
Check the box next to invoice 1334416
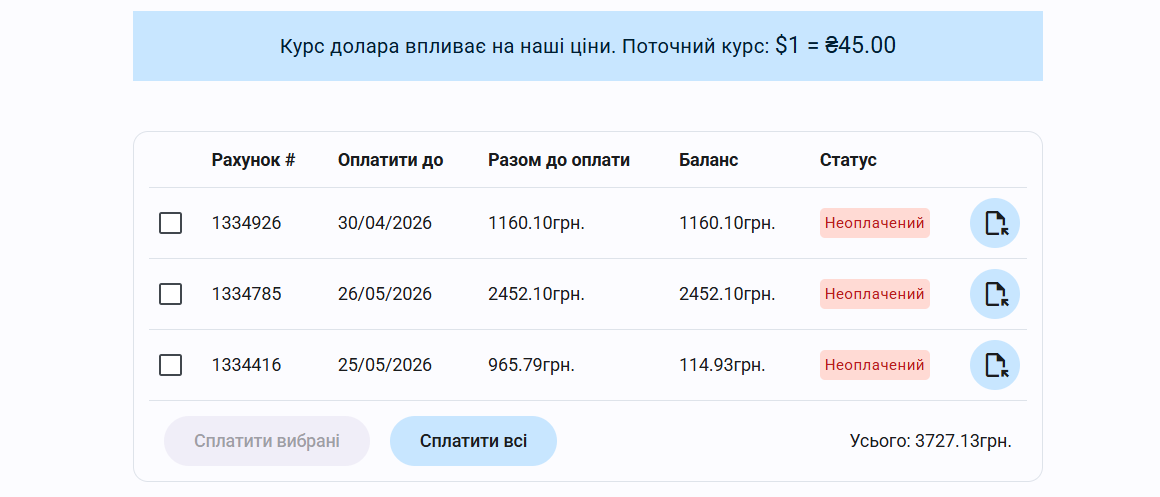pyautogui.click(x=171, y=365)
